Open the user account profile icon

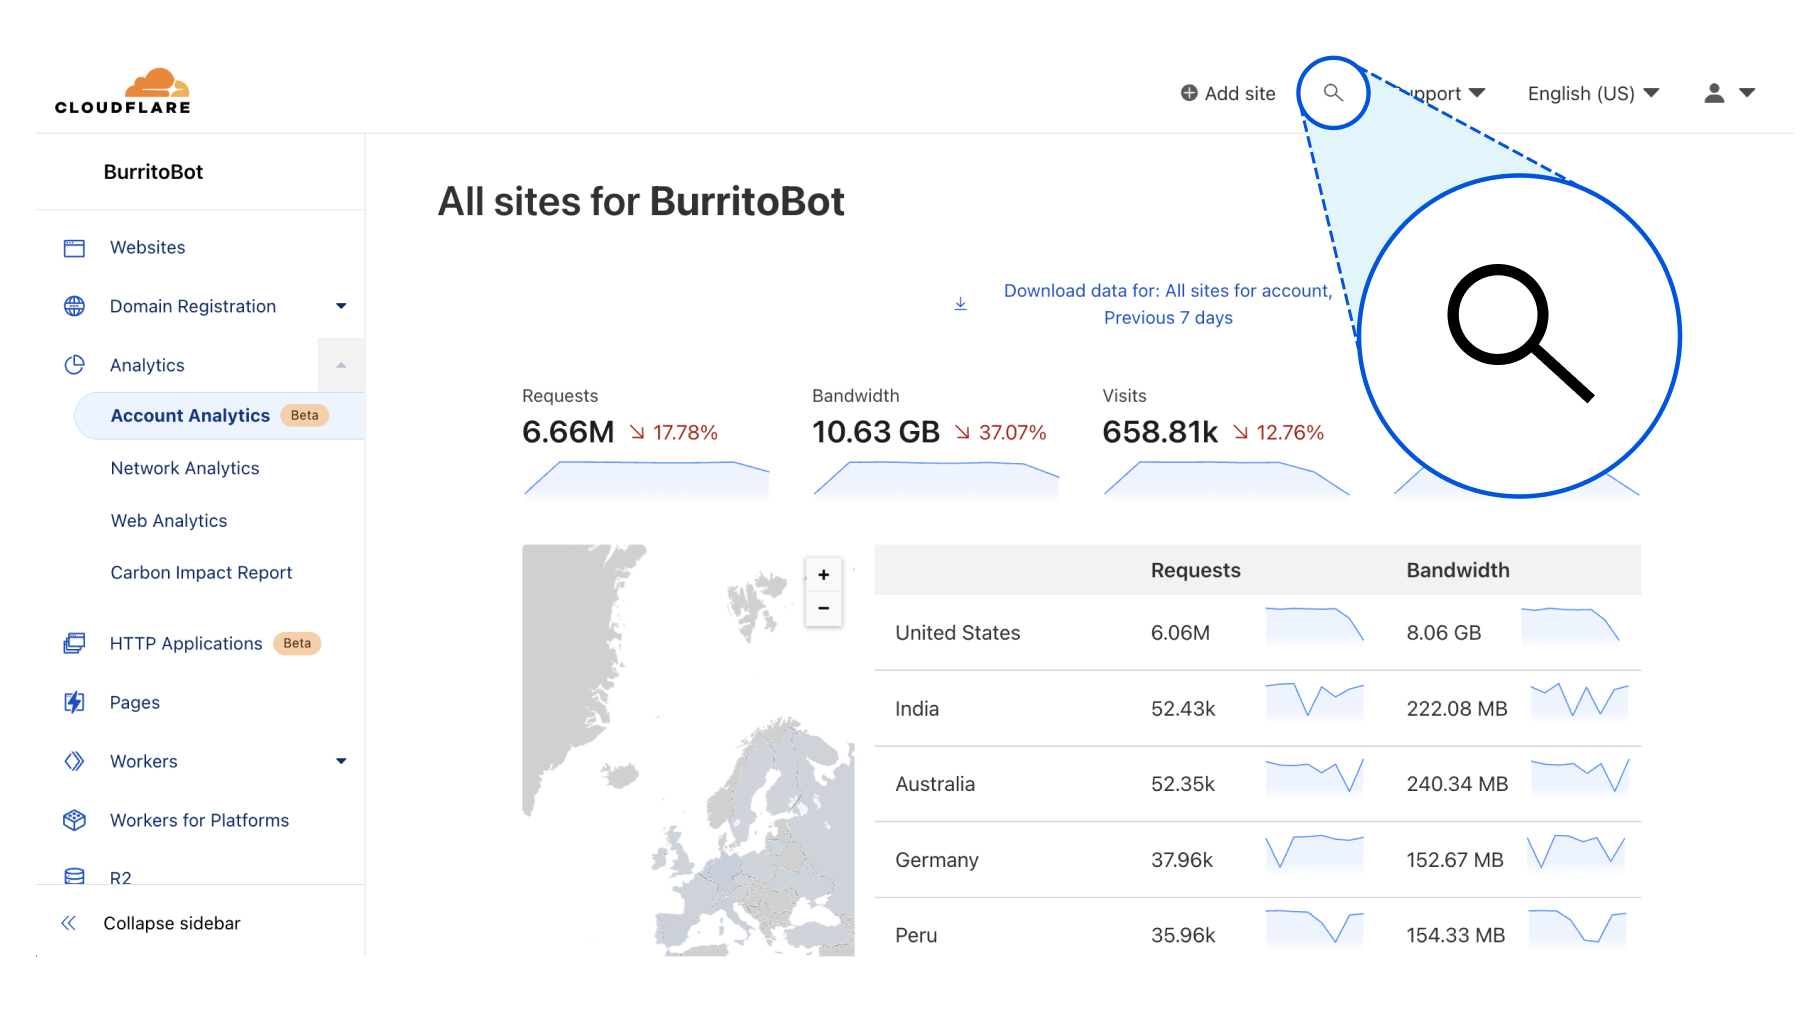point(1714,93)
